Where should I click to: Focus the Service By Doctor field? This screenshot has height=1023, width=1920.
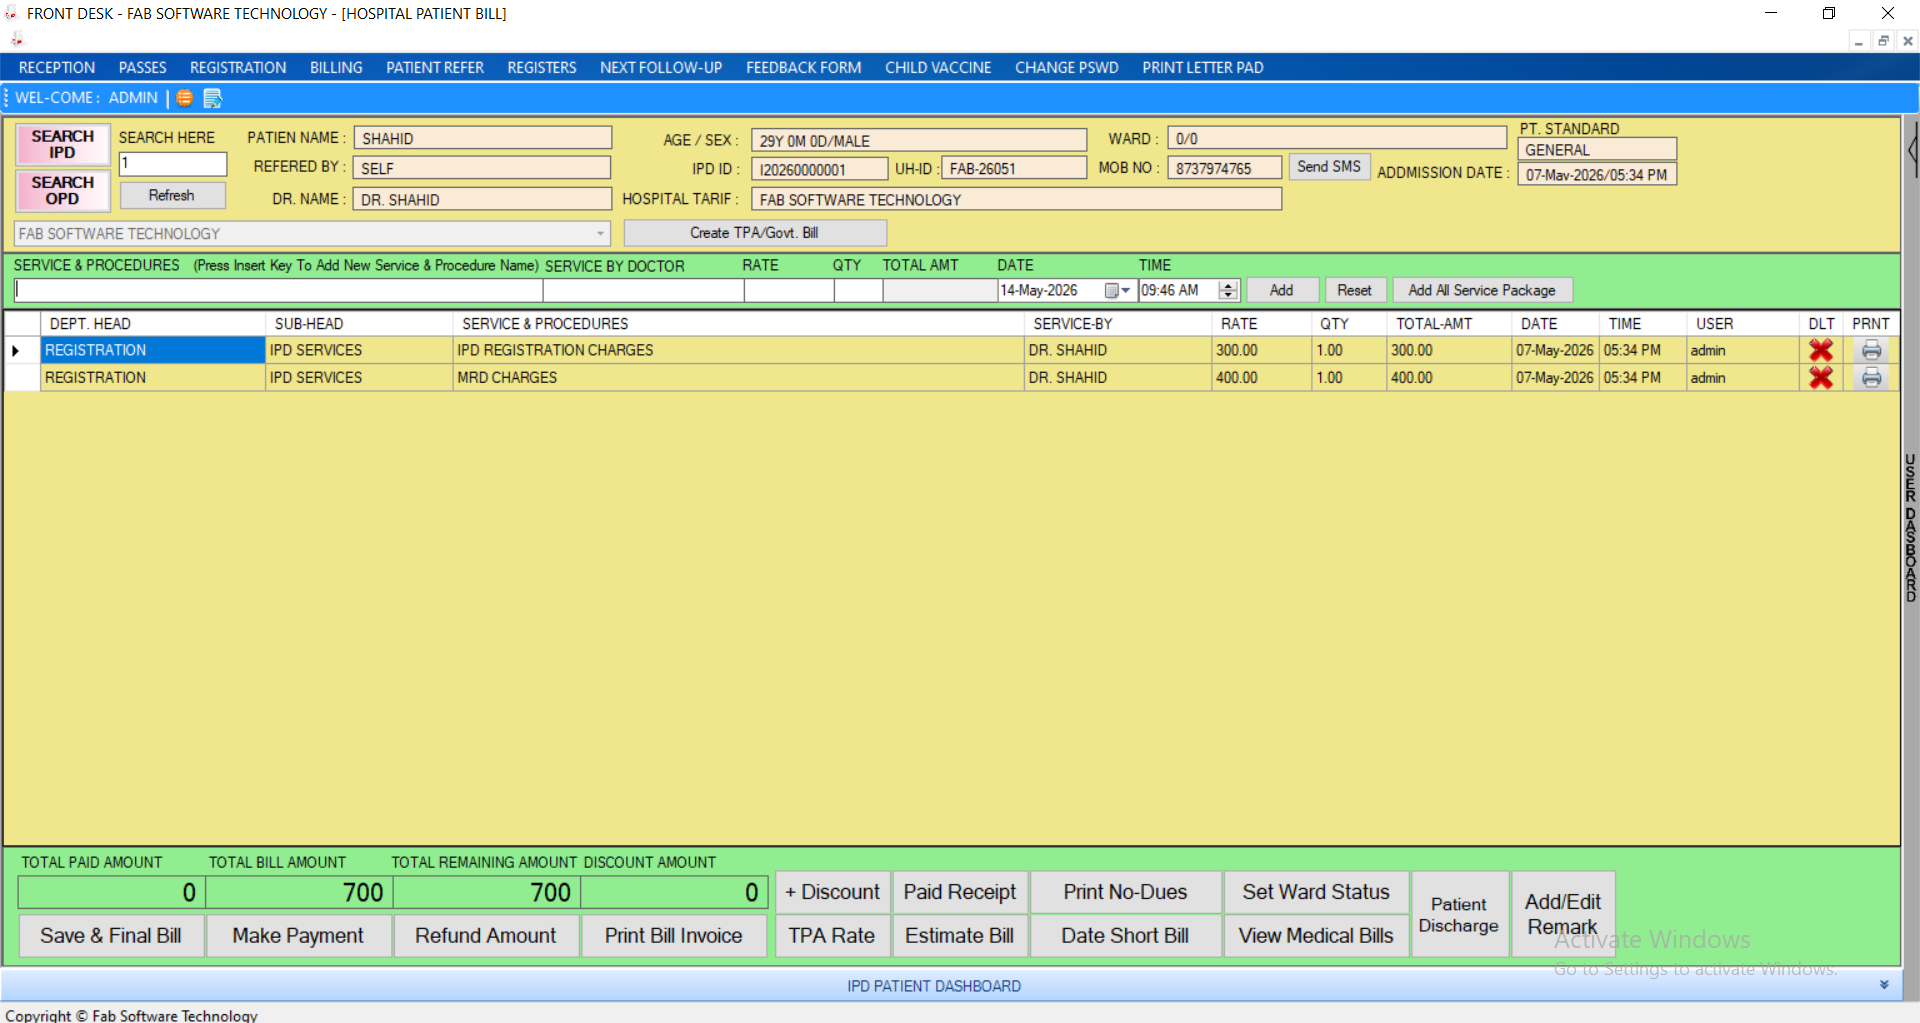643,290
